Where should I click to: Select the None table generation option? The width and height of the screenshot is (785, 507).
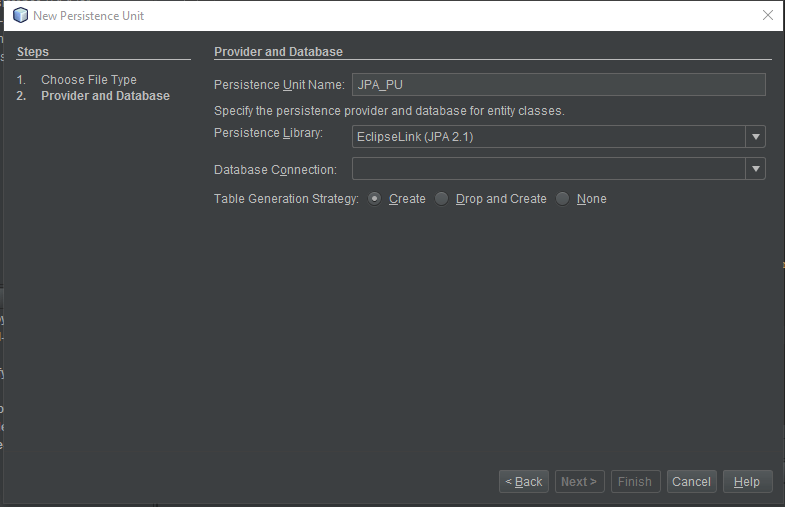(x=563, y=199)
